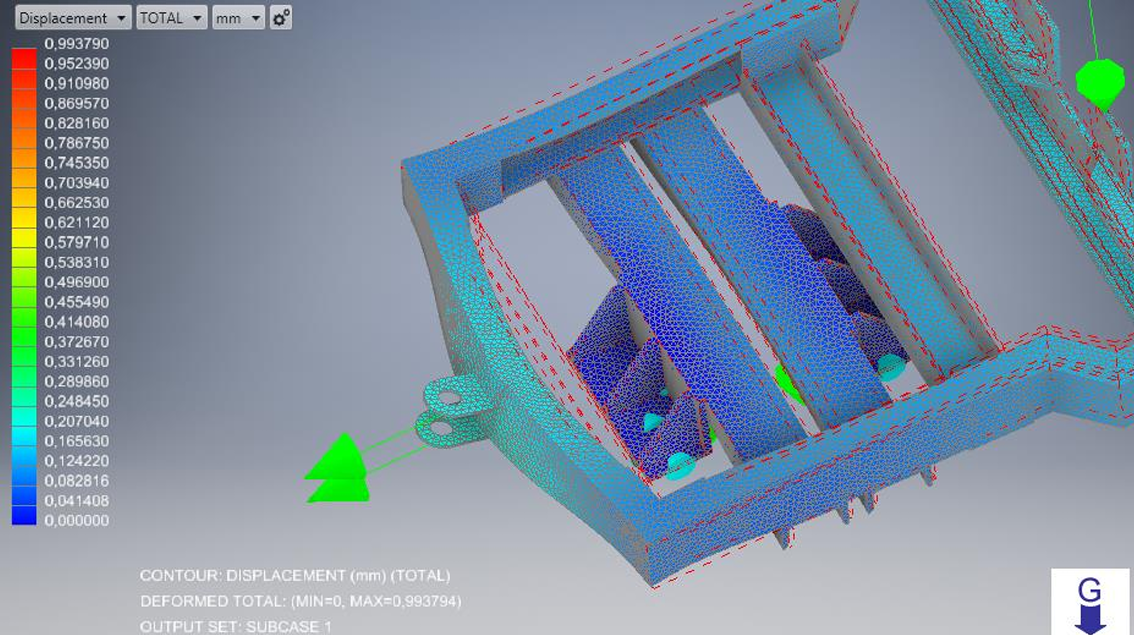Click legend value 0,372670
The width and height of the screenshot is (1134, 635).
77,341
